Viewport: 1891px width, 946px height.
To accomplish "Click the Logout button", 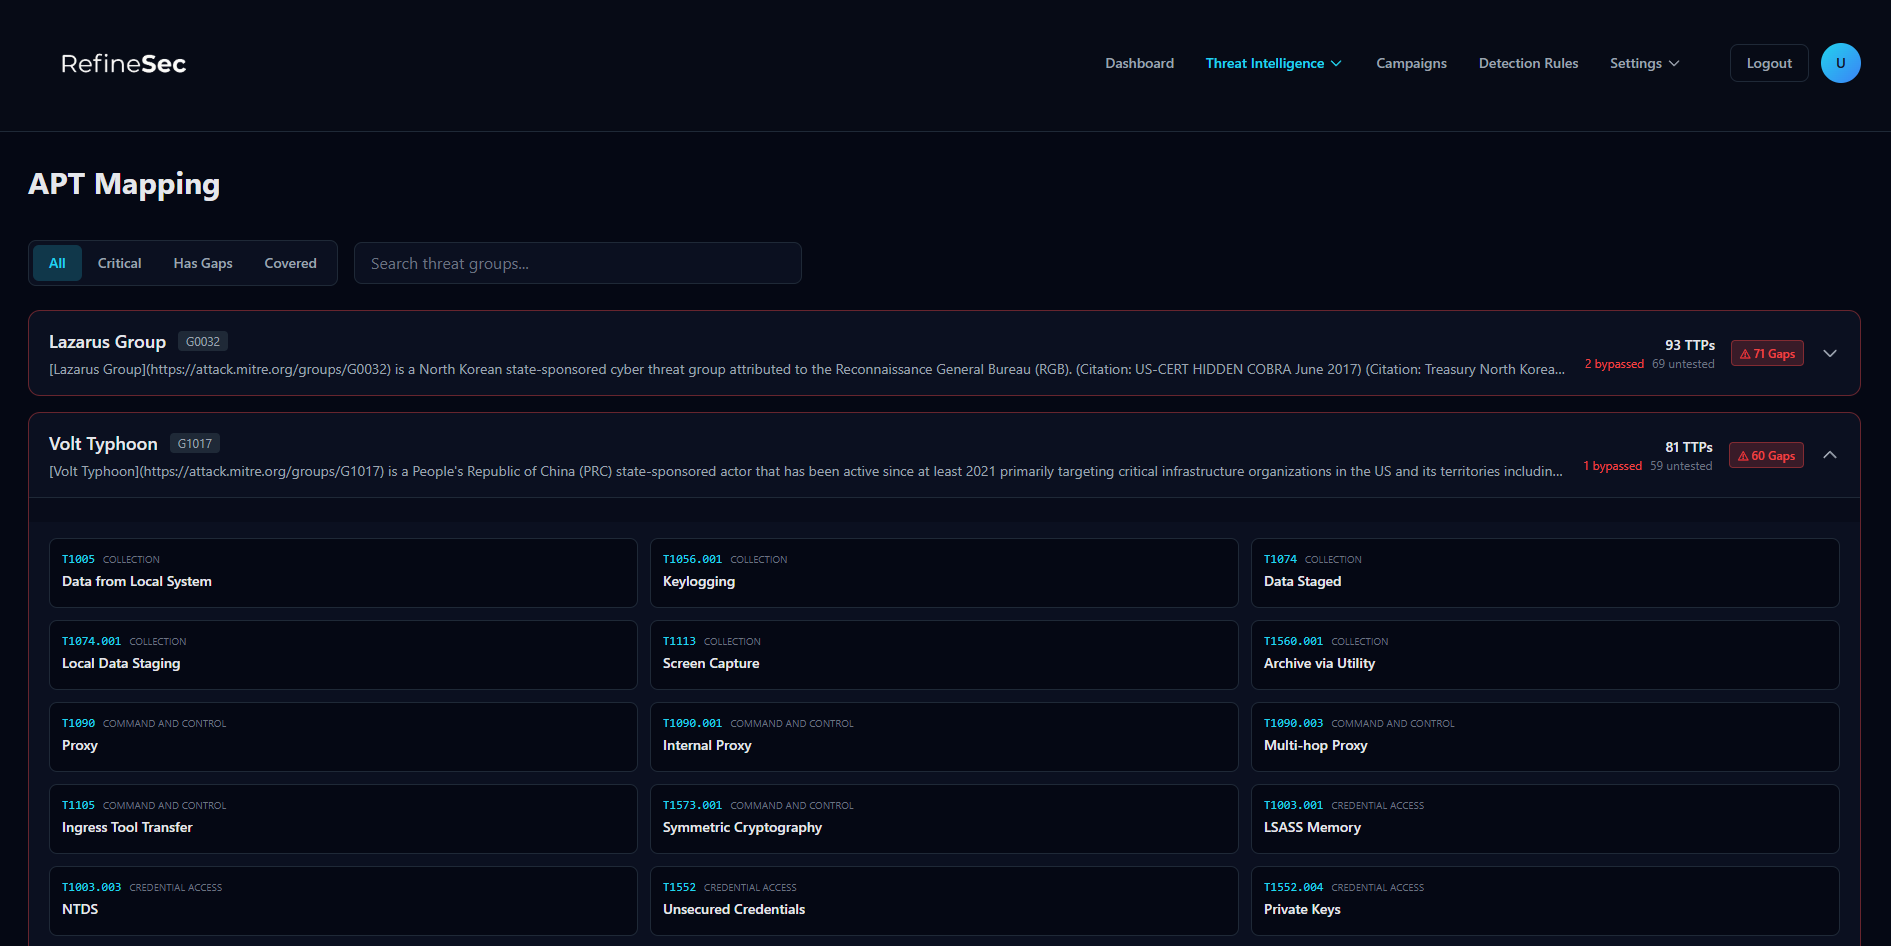I will coord(1768,62).
